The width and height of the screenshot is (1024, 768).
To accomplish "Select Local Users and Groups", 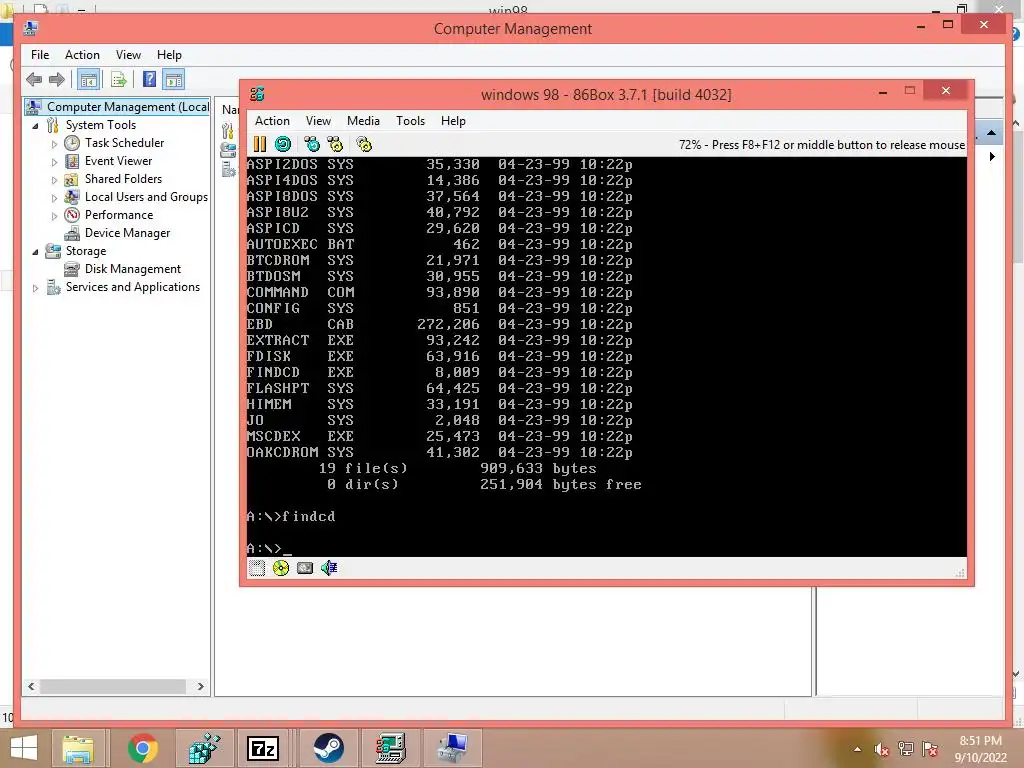I will (146, 197).
